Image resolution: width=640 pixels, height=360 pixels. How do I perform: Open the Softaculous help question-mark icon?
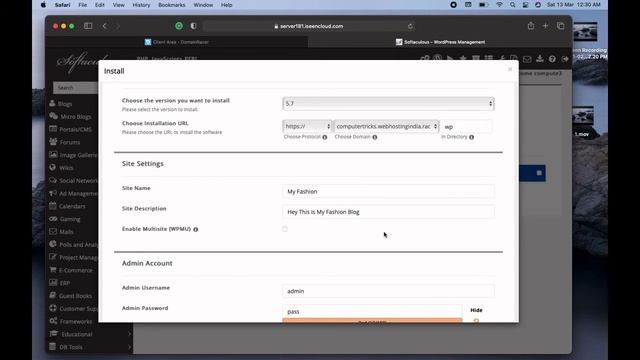click(x=552, y=59)
